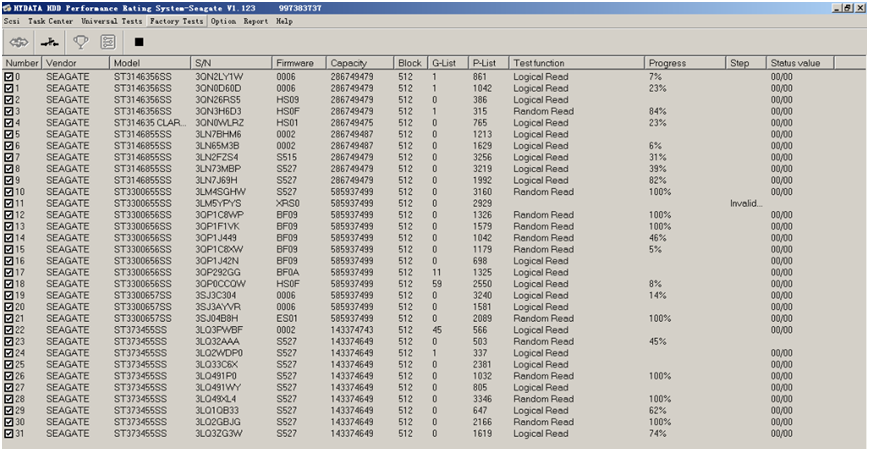Click serial number 3LQ3ZG3W
The width and height of the screenshot is (869, 451).
pyautogui.click(x=219, y=433)
